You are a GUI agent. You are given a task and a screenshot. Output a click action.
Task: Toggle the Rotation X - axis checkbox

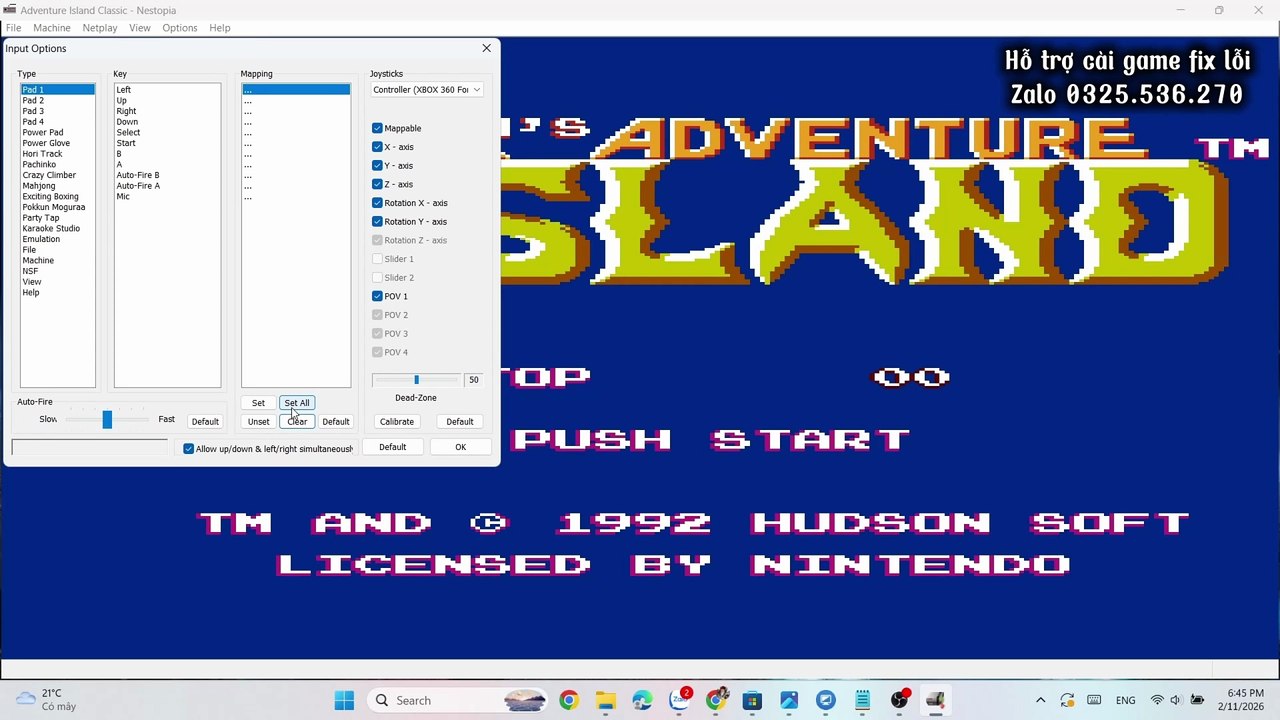(377, 203)
